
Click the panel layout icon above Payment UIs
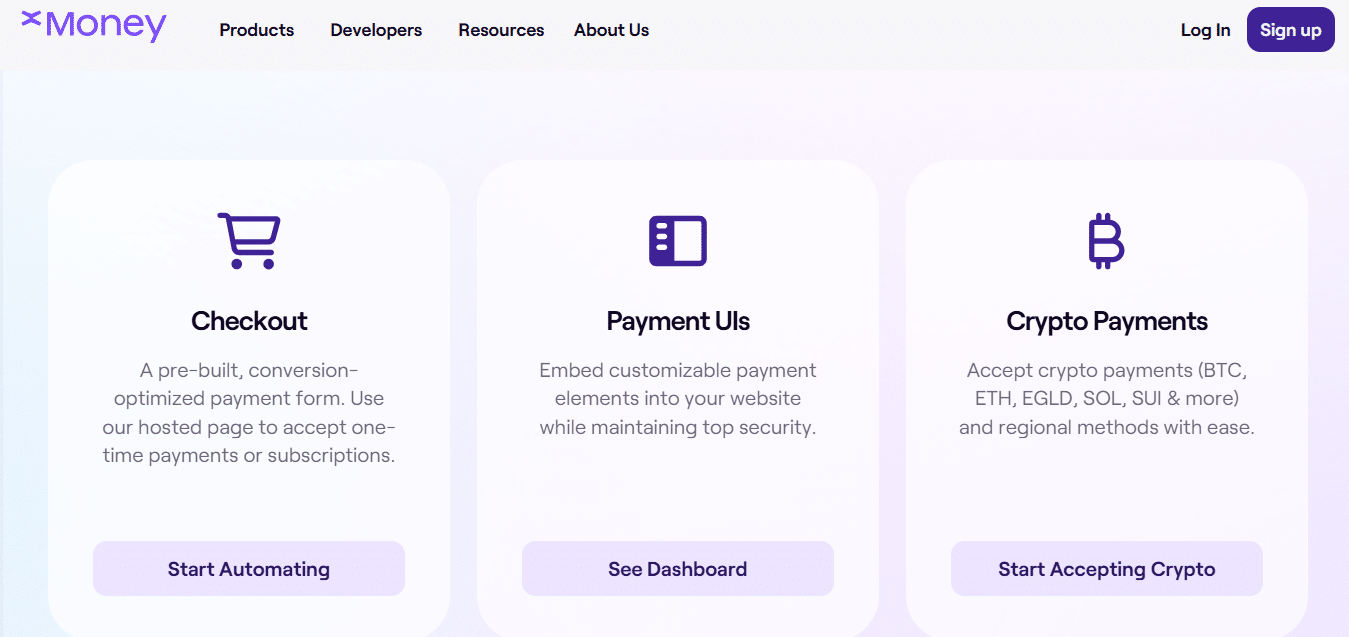point(678,241)
